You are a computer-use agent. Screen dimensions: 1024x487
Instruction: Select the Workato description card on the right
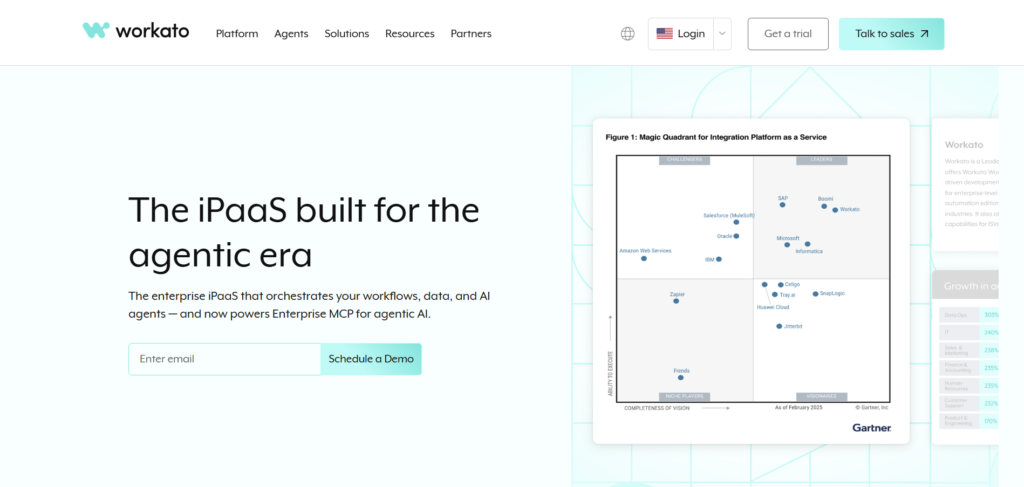[965, 185]
